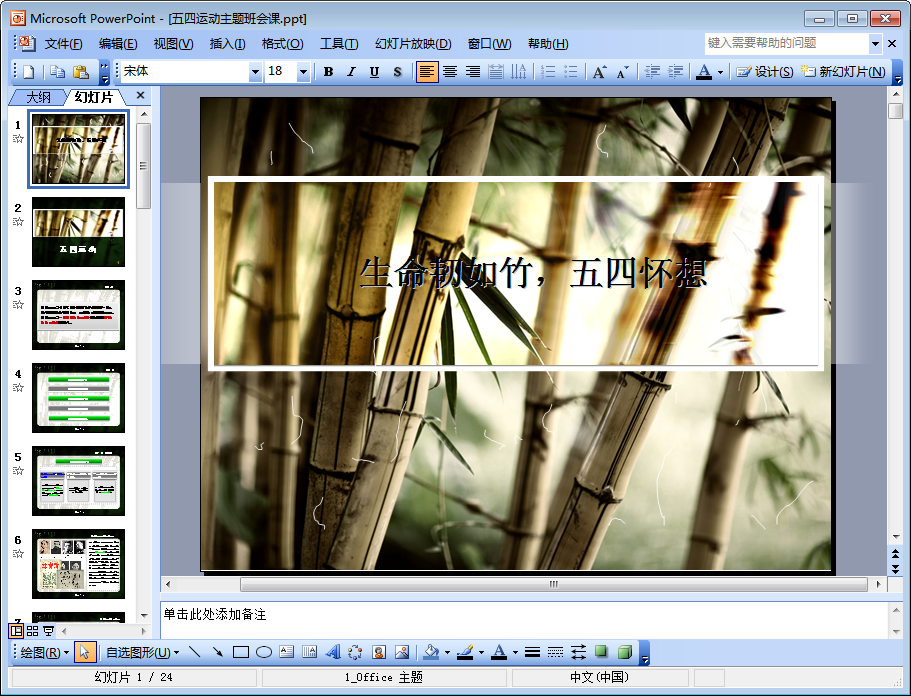Toggle text Shadow formatting
The width and height of the screenshot is (911, 696).
[x=397, y=71]
